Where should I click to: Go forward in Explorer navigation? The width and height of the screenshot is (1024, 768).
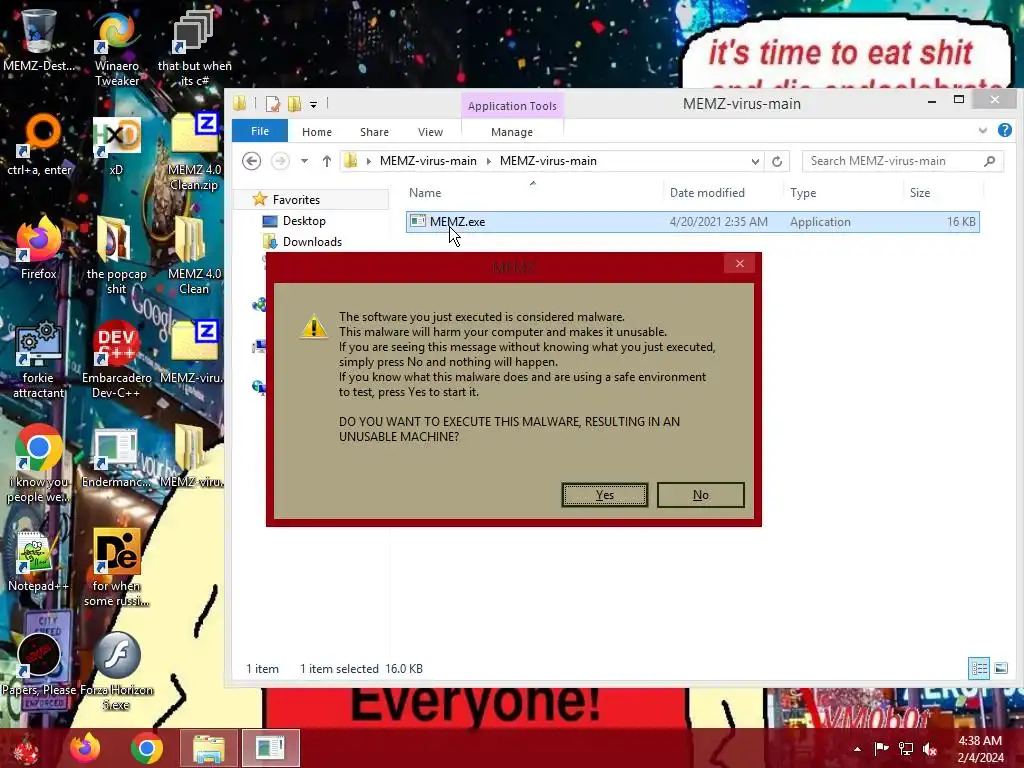(280, 161)
